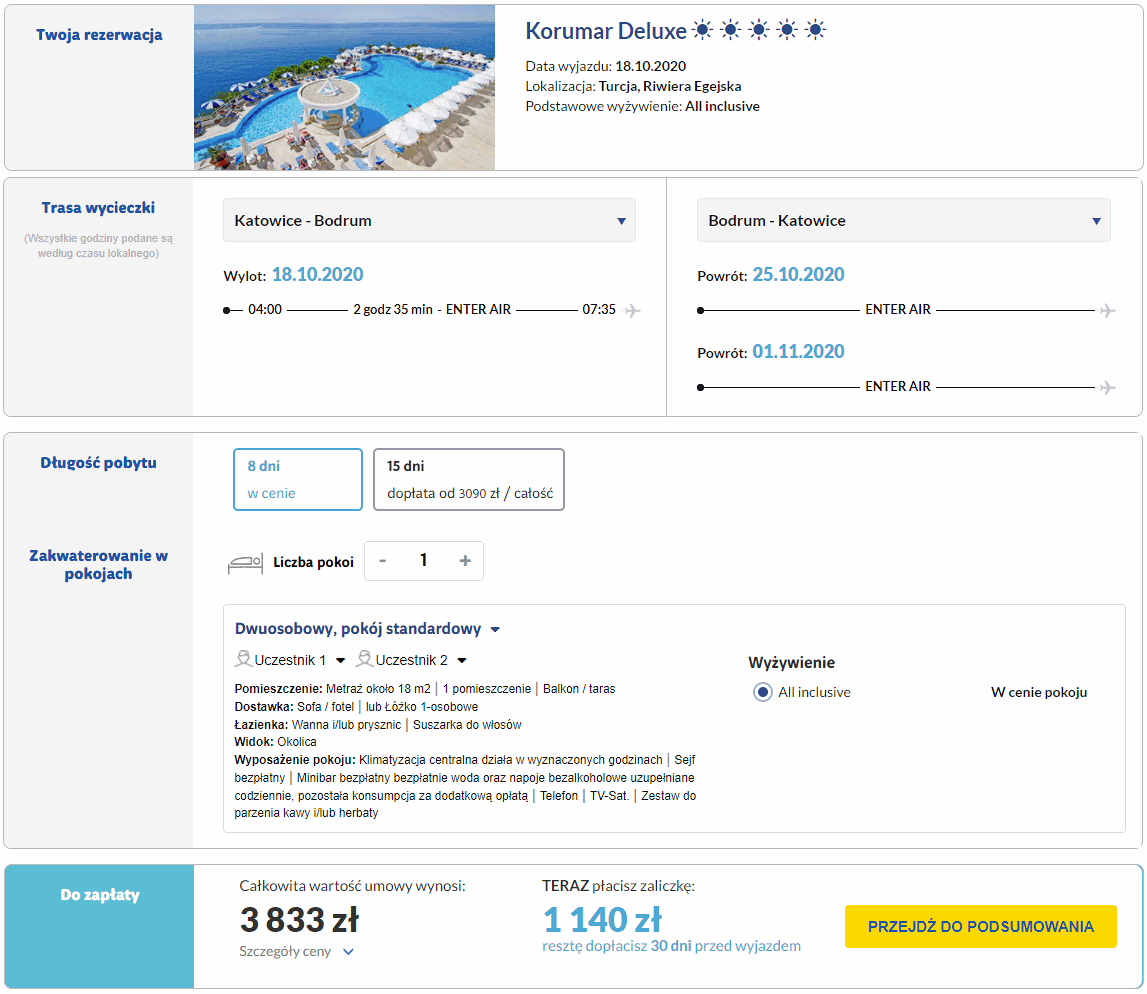Screen dimensions: 1147x994
Task: Click the last sun rating icon
Action: [x=816, y=31]
